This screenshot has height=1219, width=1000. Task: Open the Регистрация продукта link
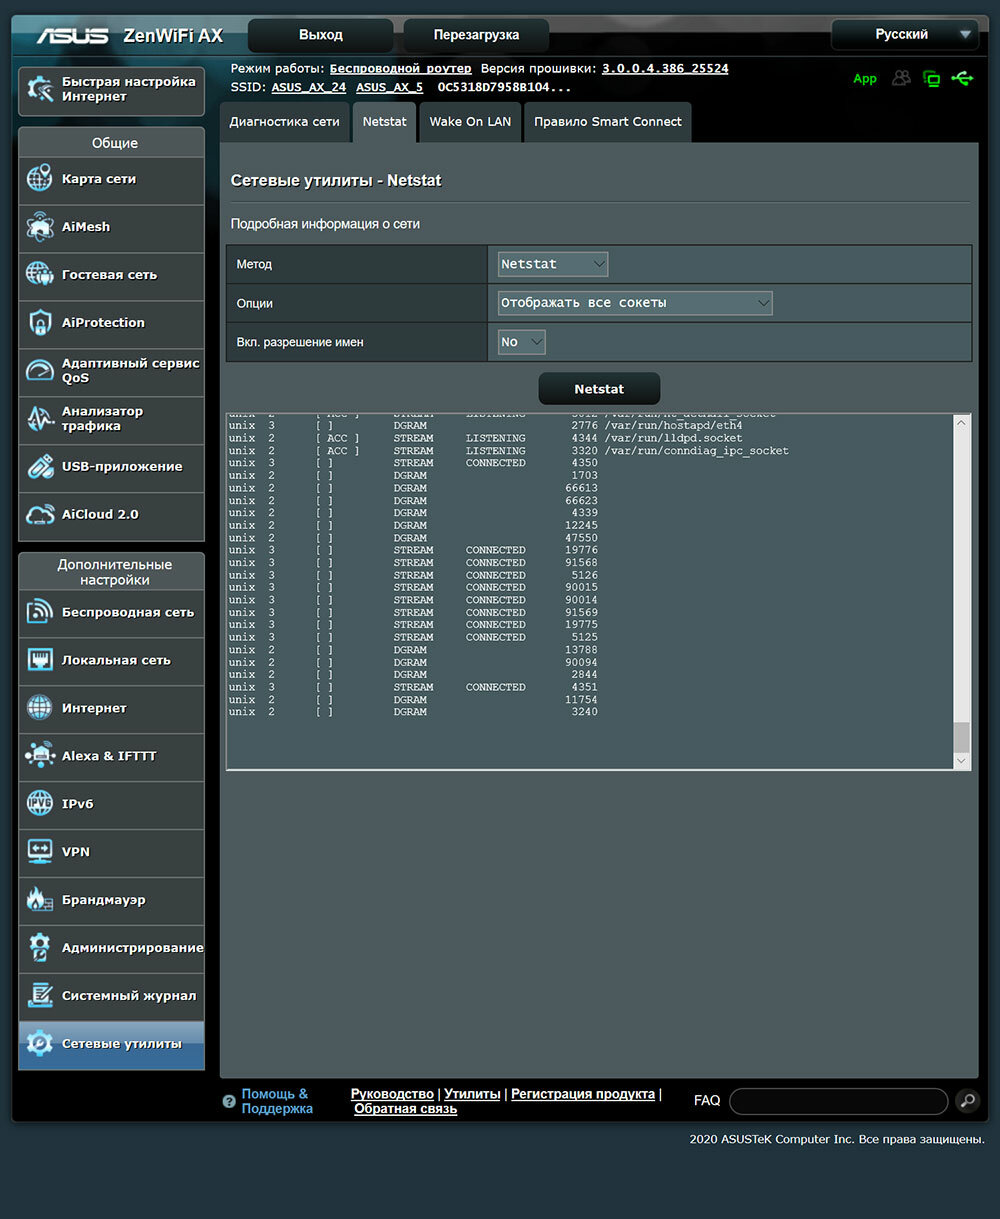click(583, 1094)
